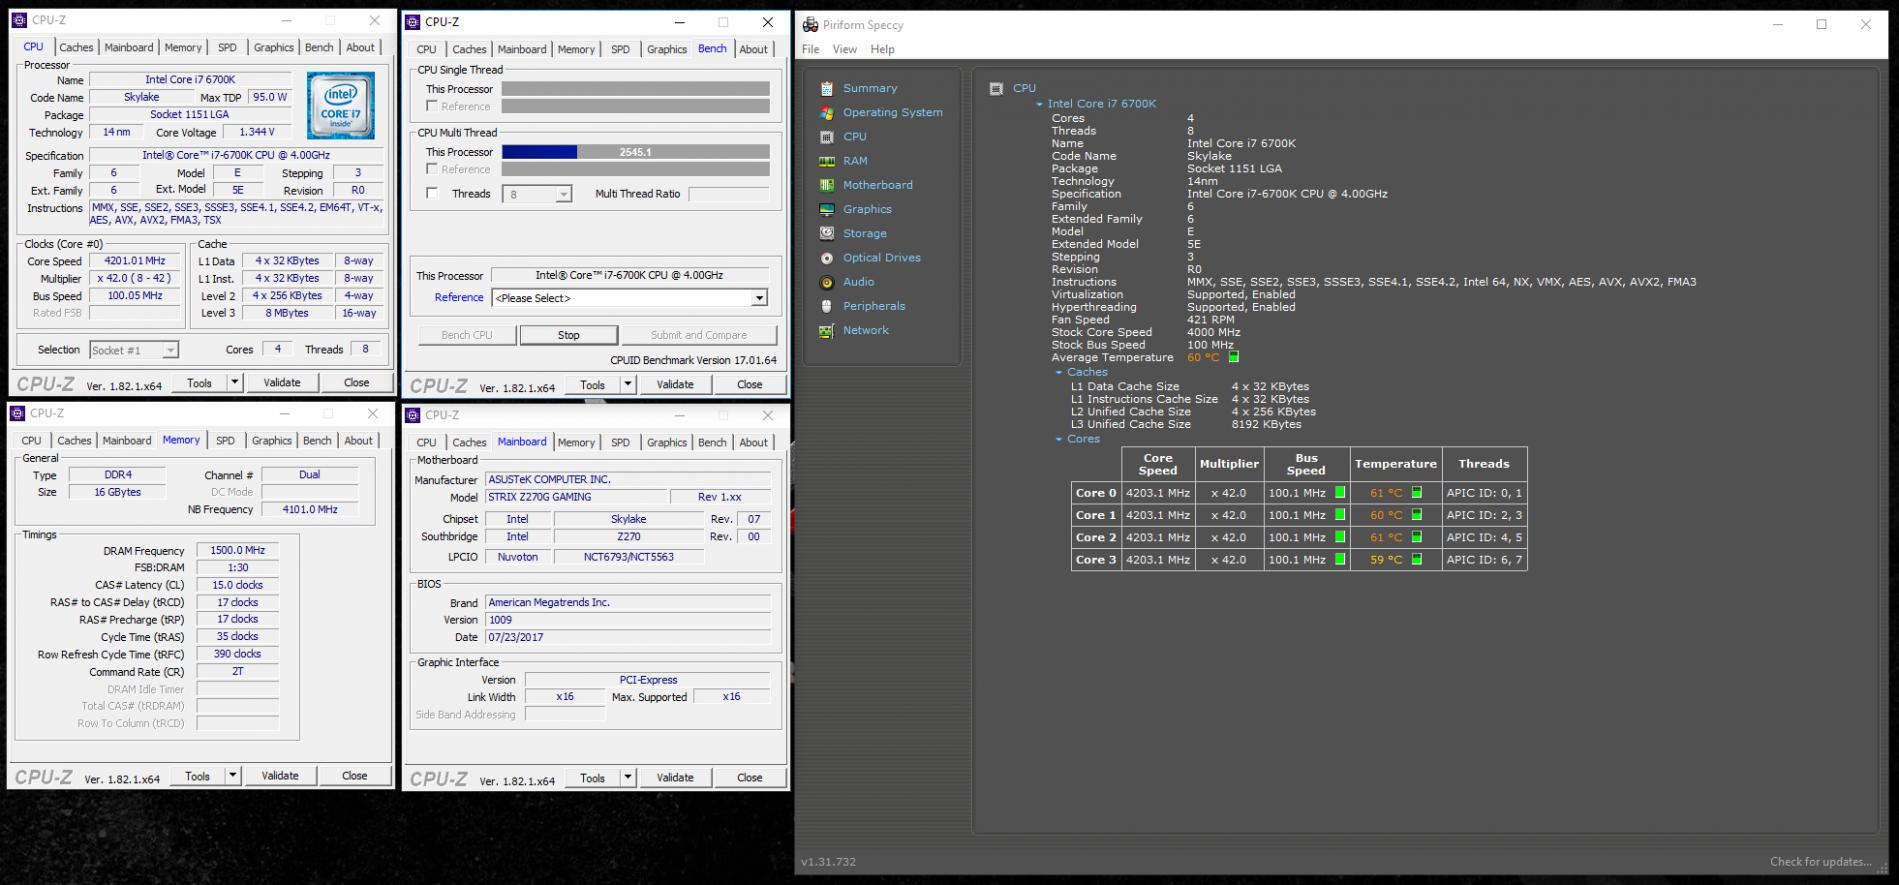1899x885 pixels.
Task: Open Tools dropdown arrow in Mainboard window
Action: pyautogui.click(x=628, y=777)
